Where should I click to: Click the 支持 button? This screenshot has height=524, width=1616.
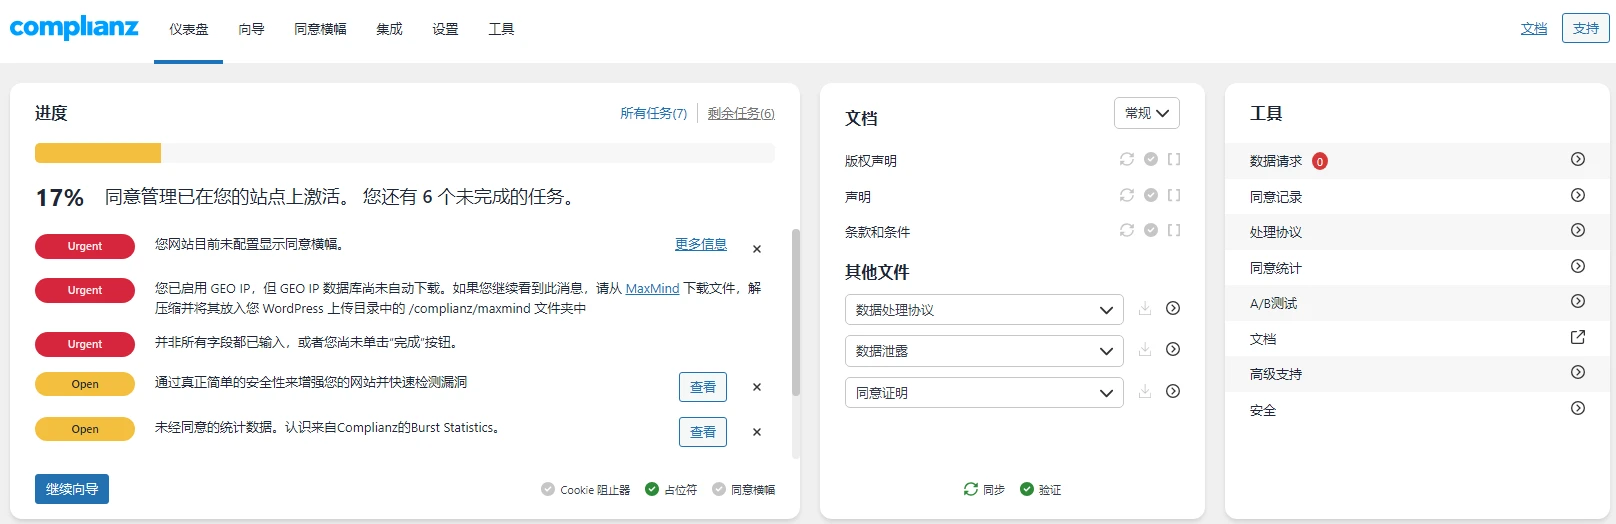(x=1586, y=28)
